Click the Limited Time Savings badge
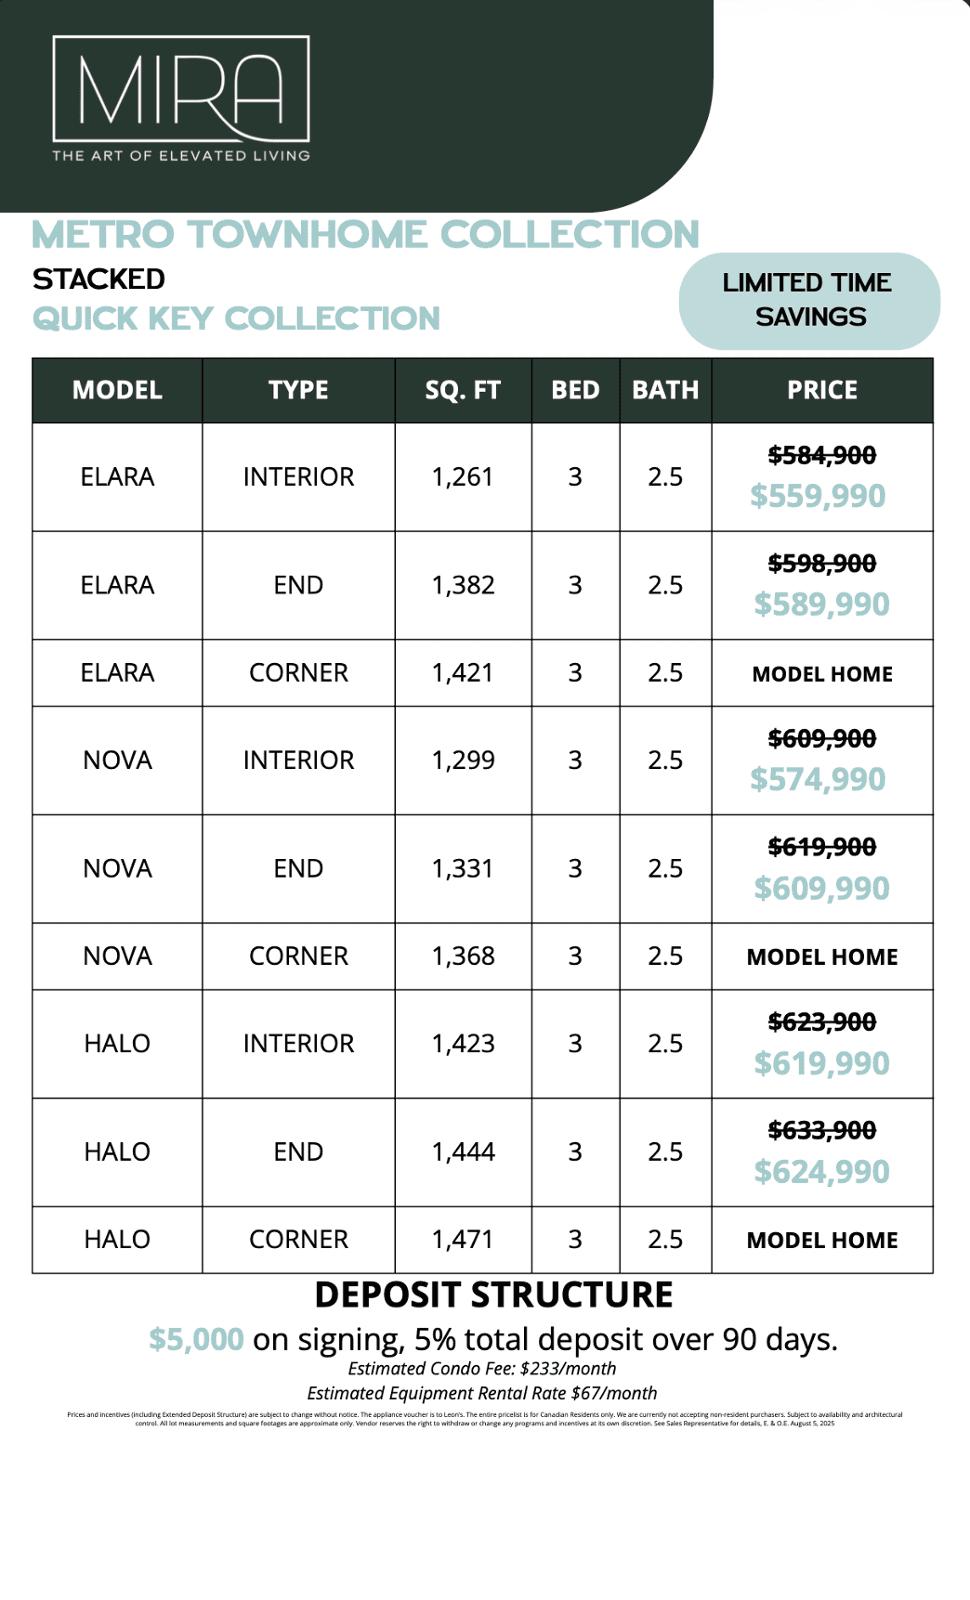 point(809,300)
